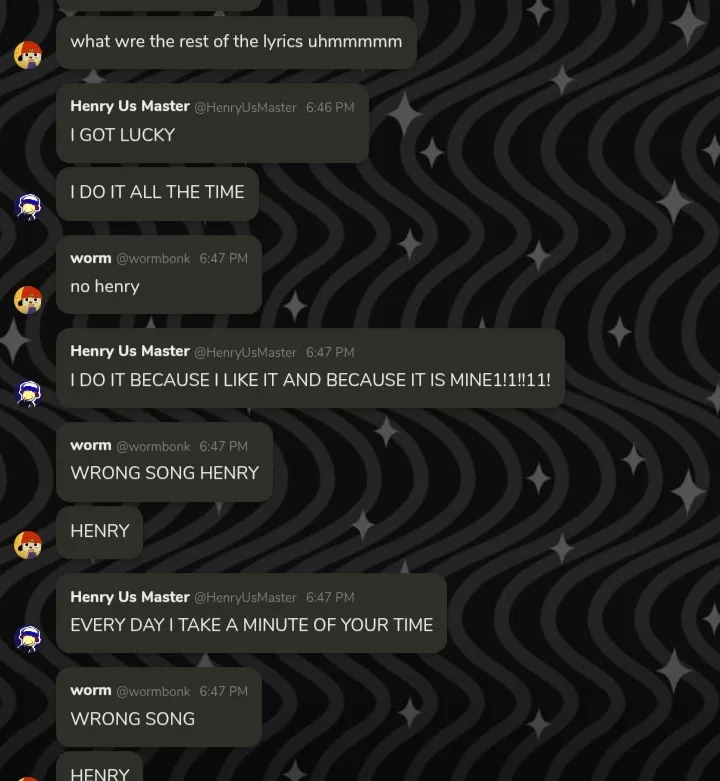This screenshot has height=781, width=720.
Task: Click worm's avatar beside the standalone "HENRY" bubble
Action: coord(28,545)
